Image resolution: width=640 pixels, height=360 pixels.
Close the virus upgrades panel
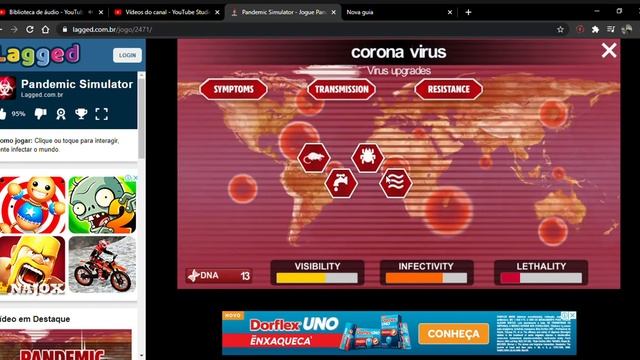[609, 51]
